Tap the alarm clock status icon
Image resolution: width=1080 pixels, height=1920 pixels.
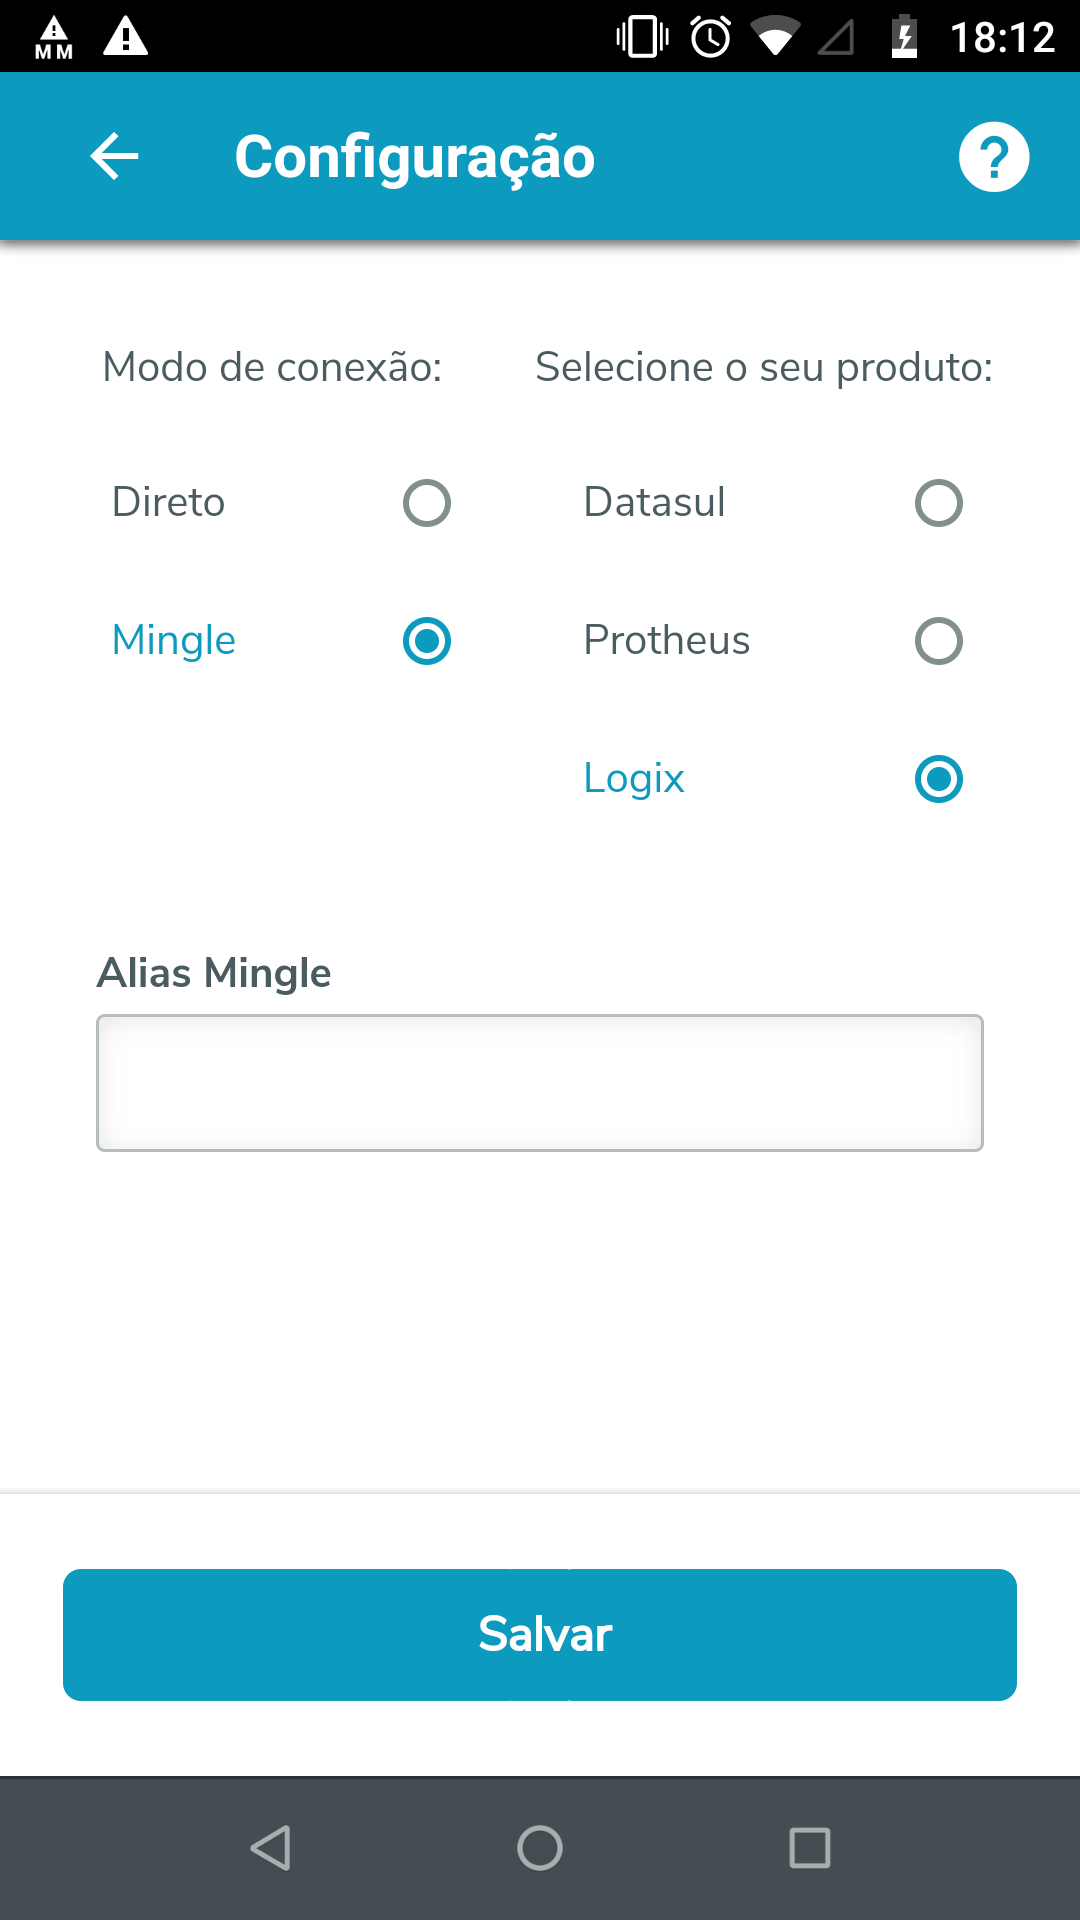[x=711, y=38]
